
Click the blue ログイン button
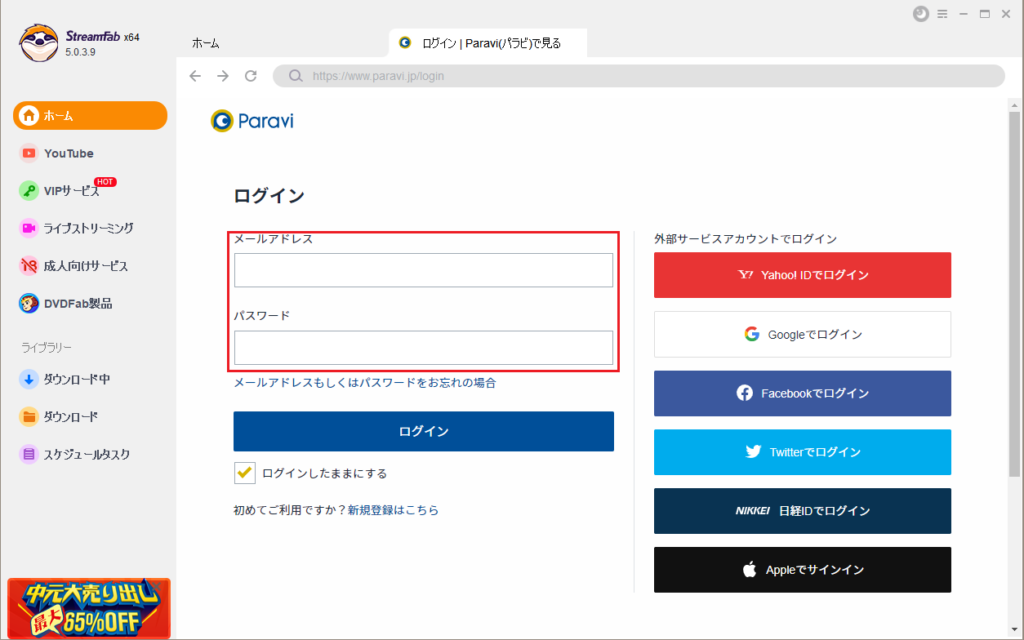424,431
